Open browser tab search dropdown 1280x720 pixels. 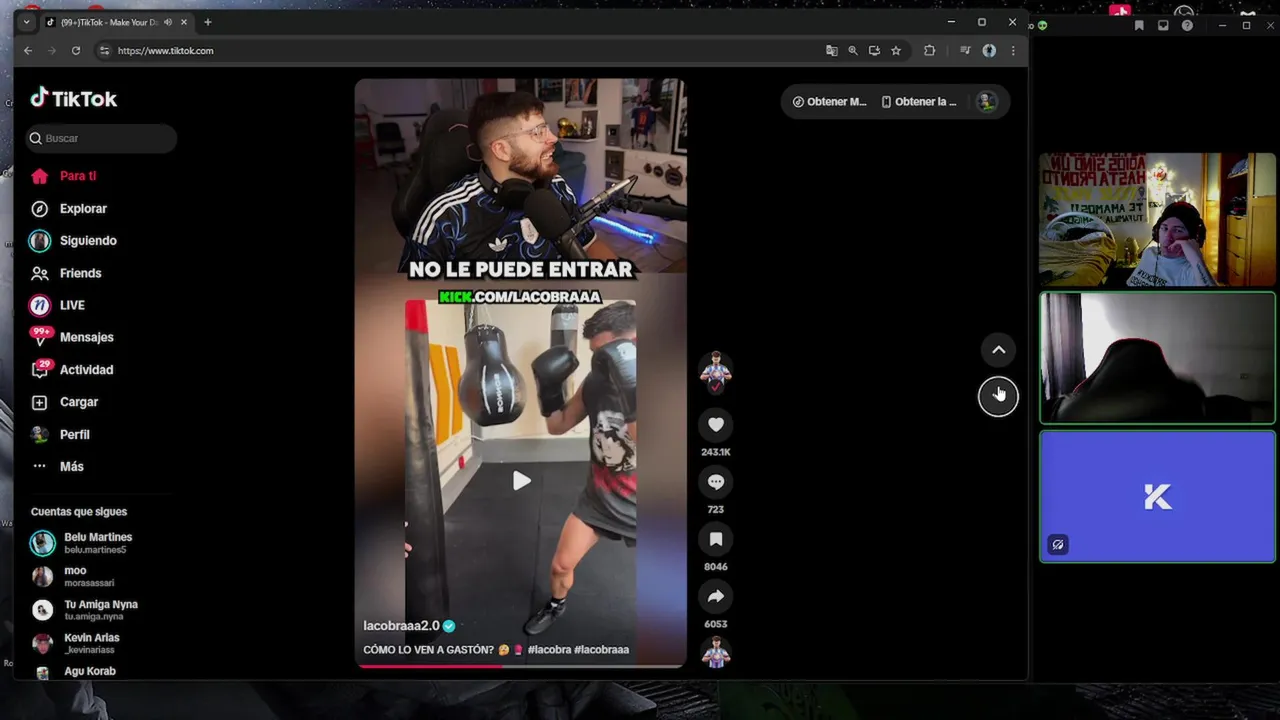27,22
